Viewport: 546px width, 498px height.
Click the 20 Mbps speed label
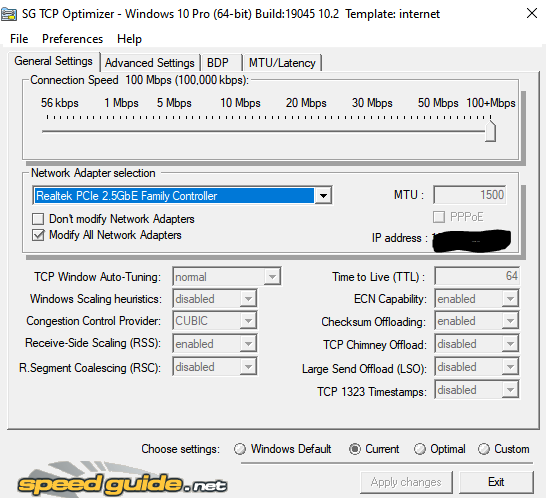(x=306, y=103)
